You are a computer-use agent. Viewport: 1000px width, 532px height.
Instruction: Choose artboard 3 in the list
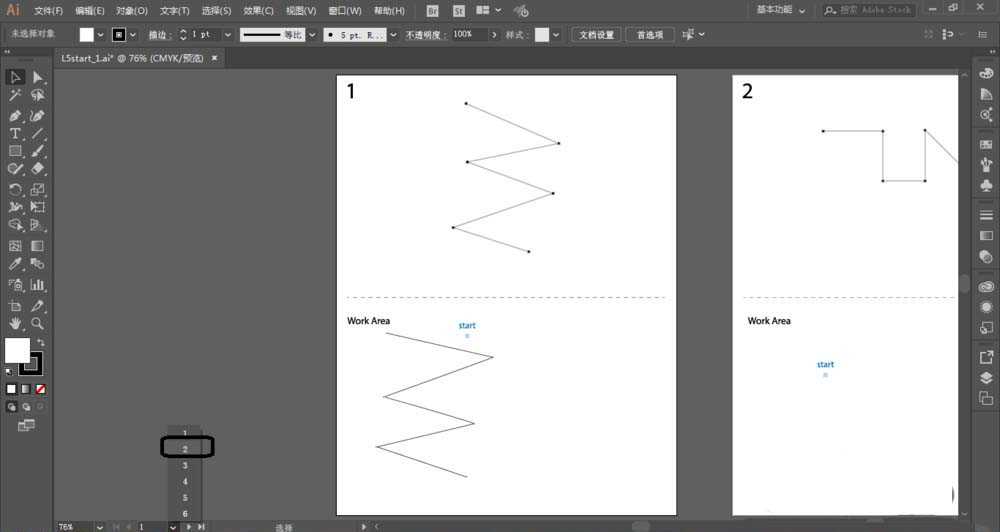pyautogui.click(x=185, y=465)
